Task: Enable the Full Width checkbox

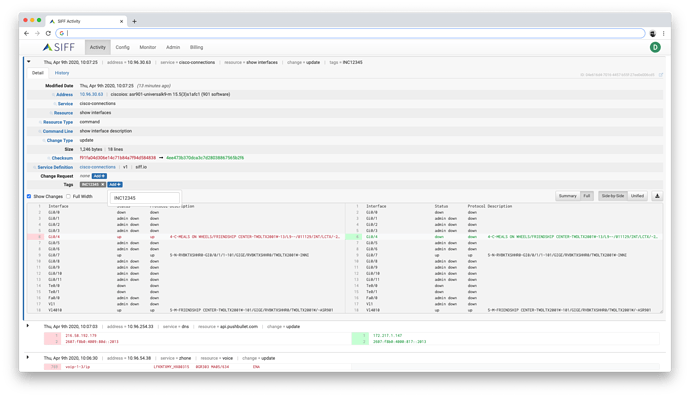Action: [x=68, y=196]
